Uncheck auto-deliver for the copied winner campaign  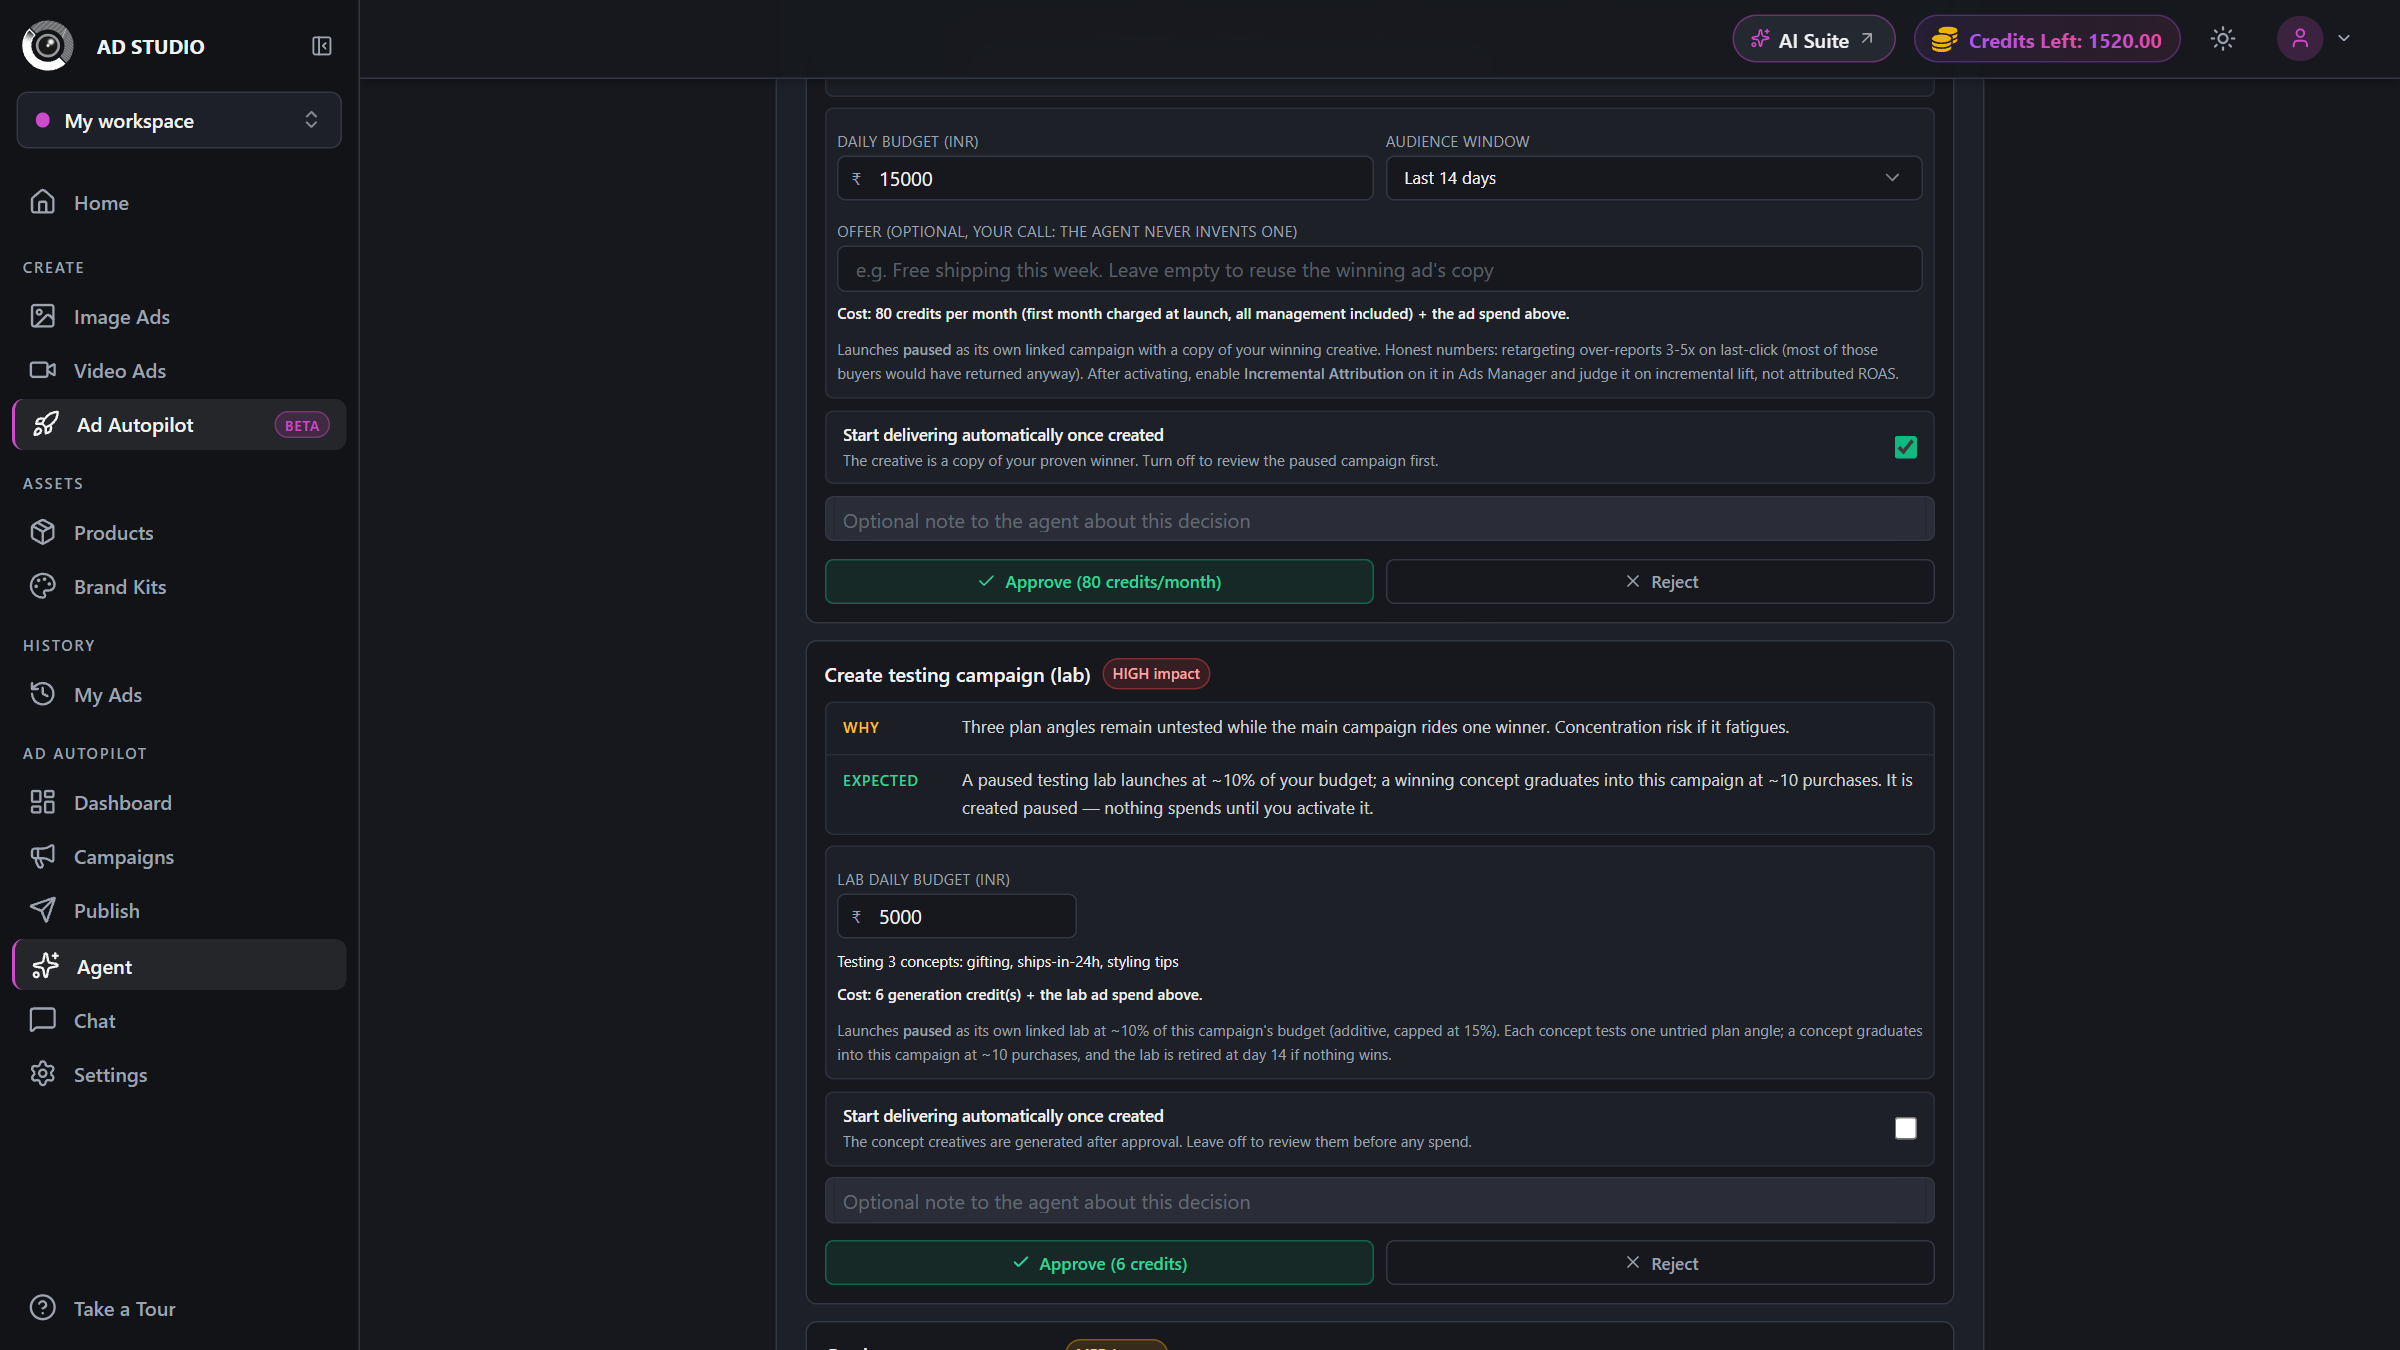tap(1905, 447)
